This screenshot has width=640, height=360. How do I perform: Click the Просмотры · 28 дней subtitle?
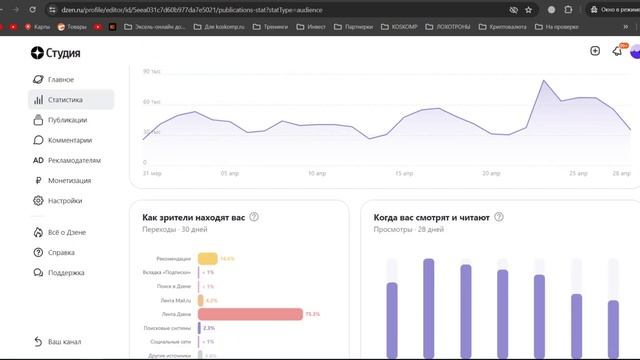[409, 229]
